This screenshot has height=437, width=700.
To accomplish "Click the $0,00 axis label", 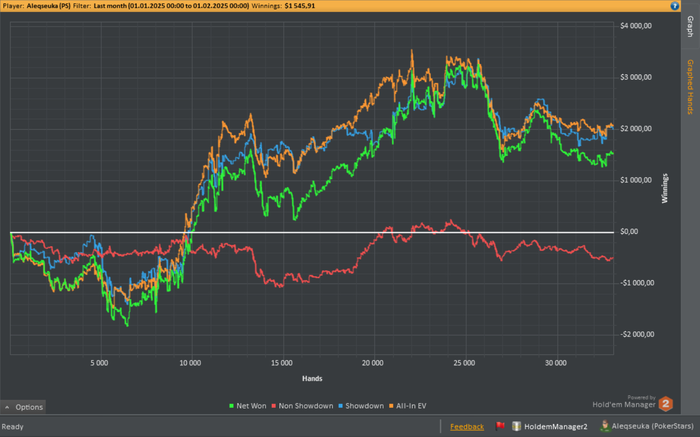I will 629,232.
